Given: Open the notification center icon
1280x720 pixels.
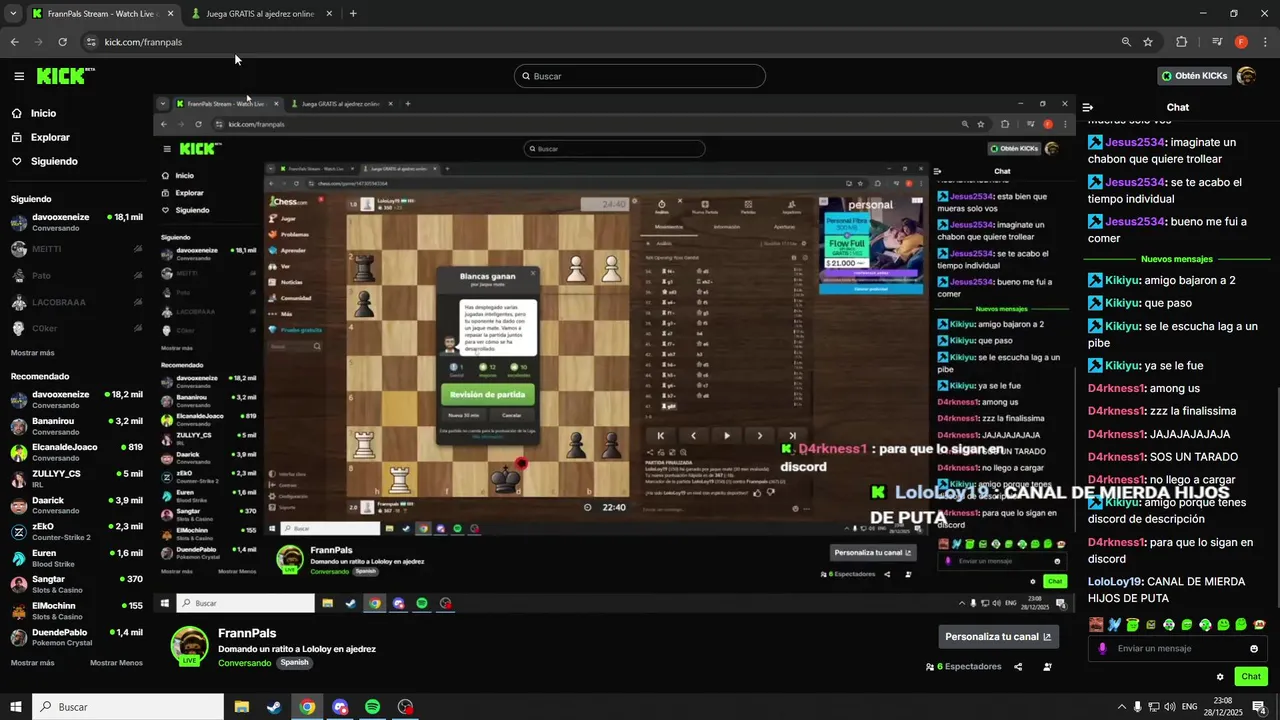Looking at the screenshot, I should (x=1259, y=707).
